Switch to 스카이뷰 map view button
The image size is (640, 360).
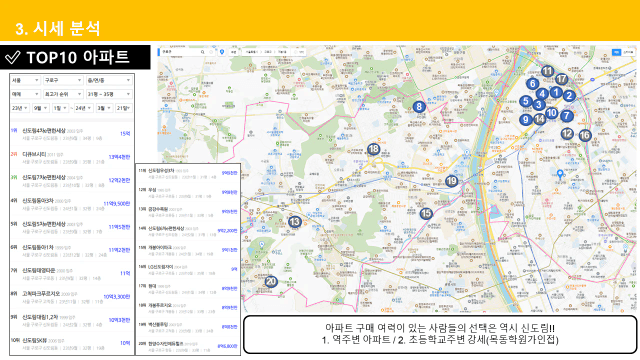[628, 52]
